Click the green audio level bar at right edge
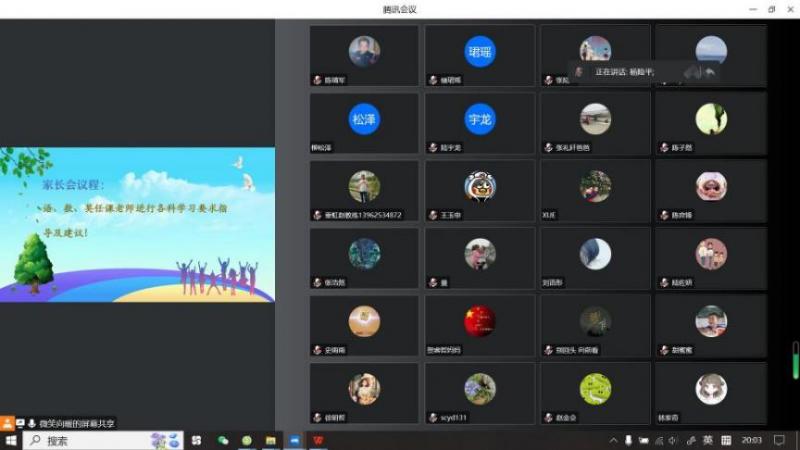This screenshot has width=800, height=450. pos(795,361)
